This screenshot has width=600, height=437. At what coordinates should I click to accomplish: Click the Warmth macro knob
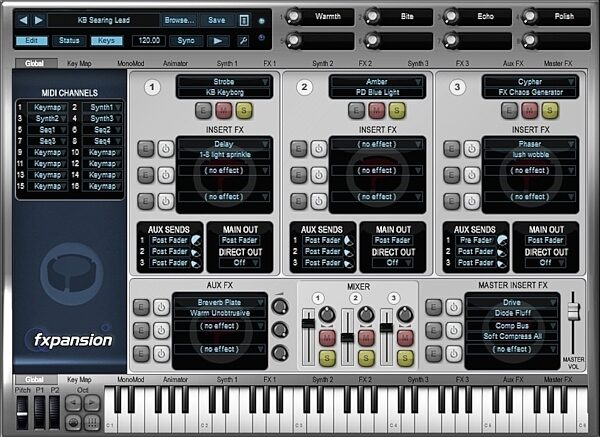pyautogui.click(x=293, y=16)
